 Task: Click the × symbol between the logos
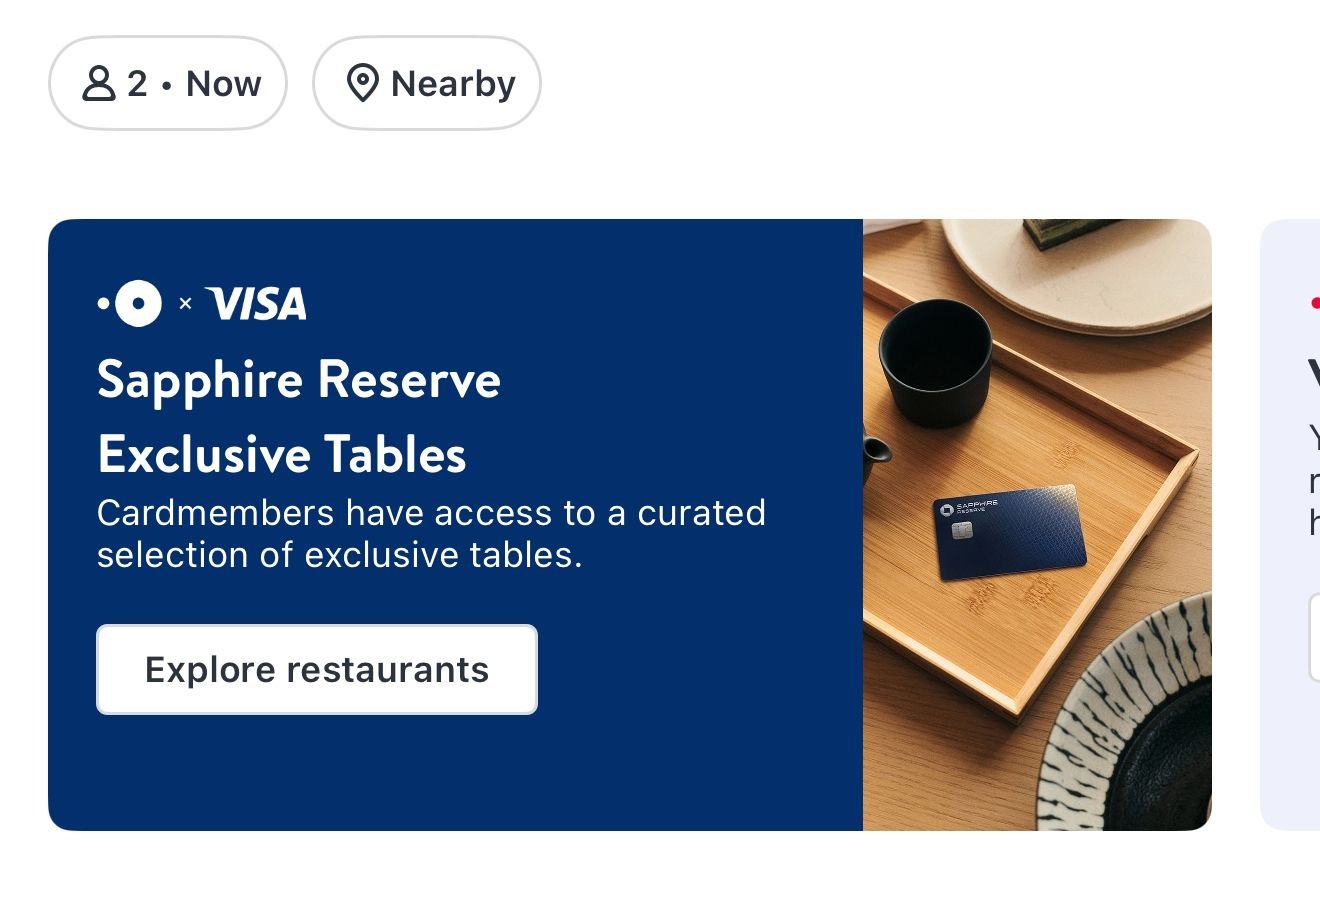pos(185,304)
